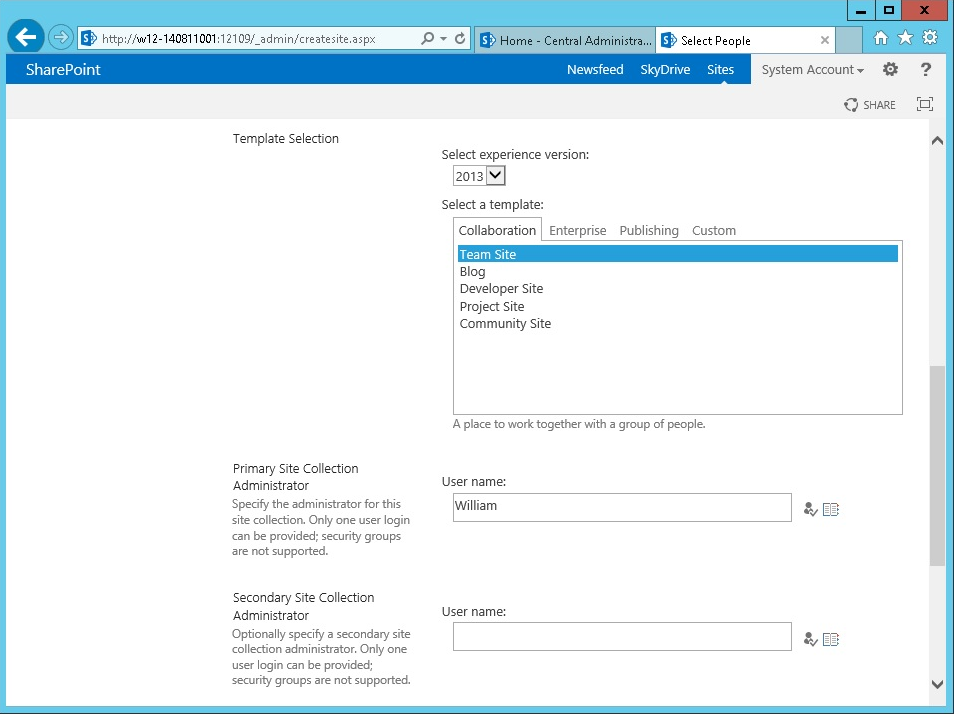Go to SkyDrive in top navigation
This screenshot has width=956, height=715.
pyautogui.click(x=665, y=70)
